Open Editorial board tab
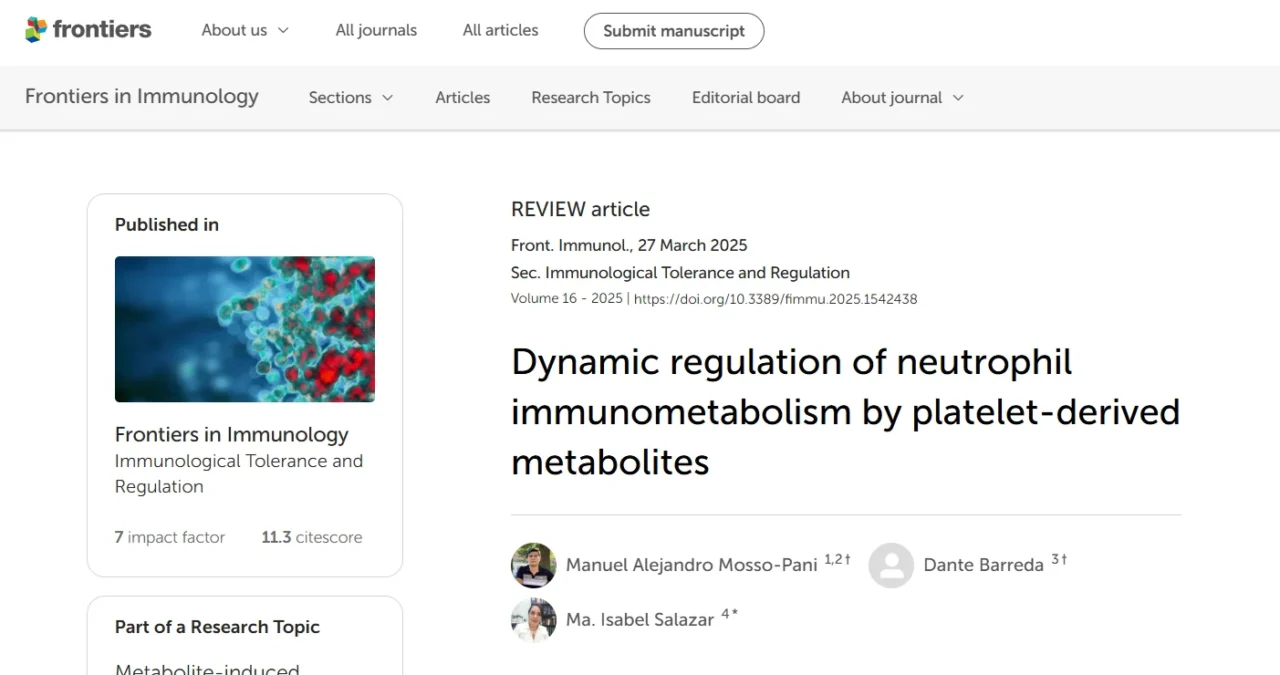The image size is (1280, 675). (x=746, y=98)
